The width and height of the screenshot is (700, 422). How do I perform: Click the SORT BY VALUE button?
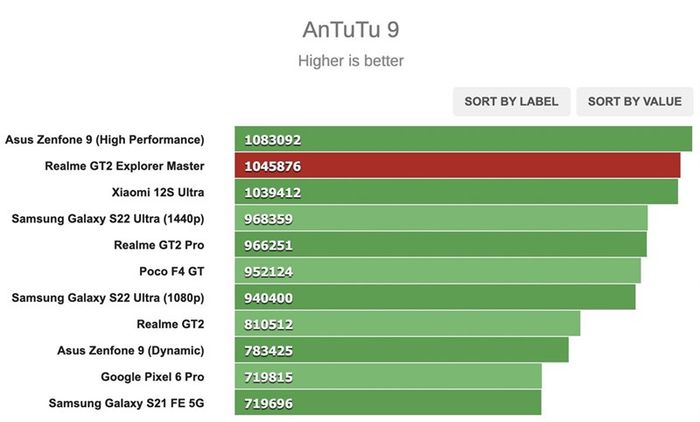tap(635, 101)
